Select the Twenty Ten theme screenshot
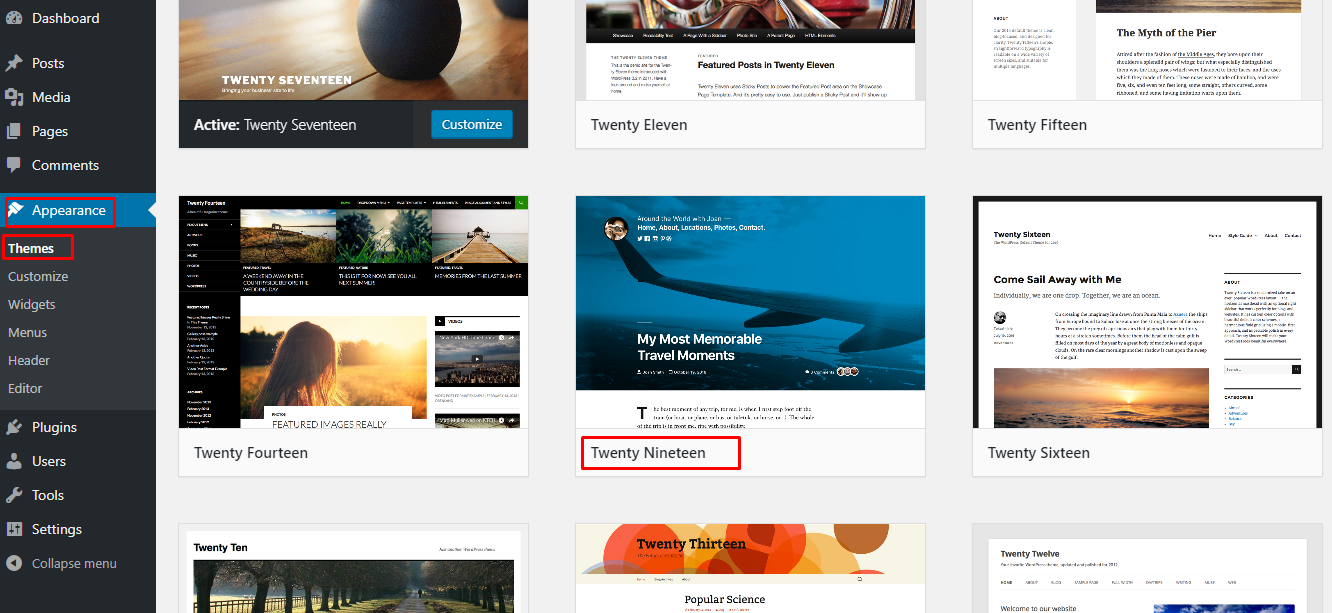Image resolution: width=1332 pixels, height=613 pixels. pyautogui.click(x=353, y=568)
